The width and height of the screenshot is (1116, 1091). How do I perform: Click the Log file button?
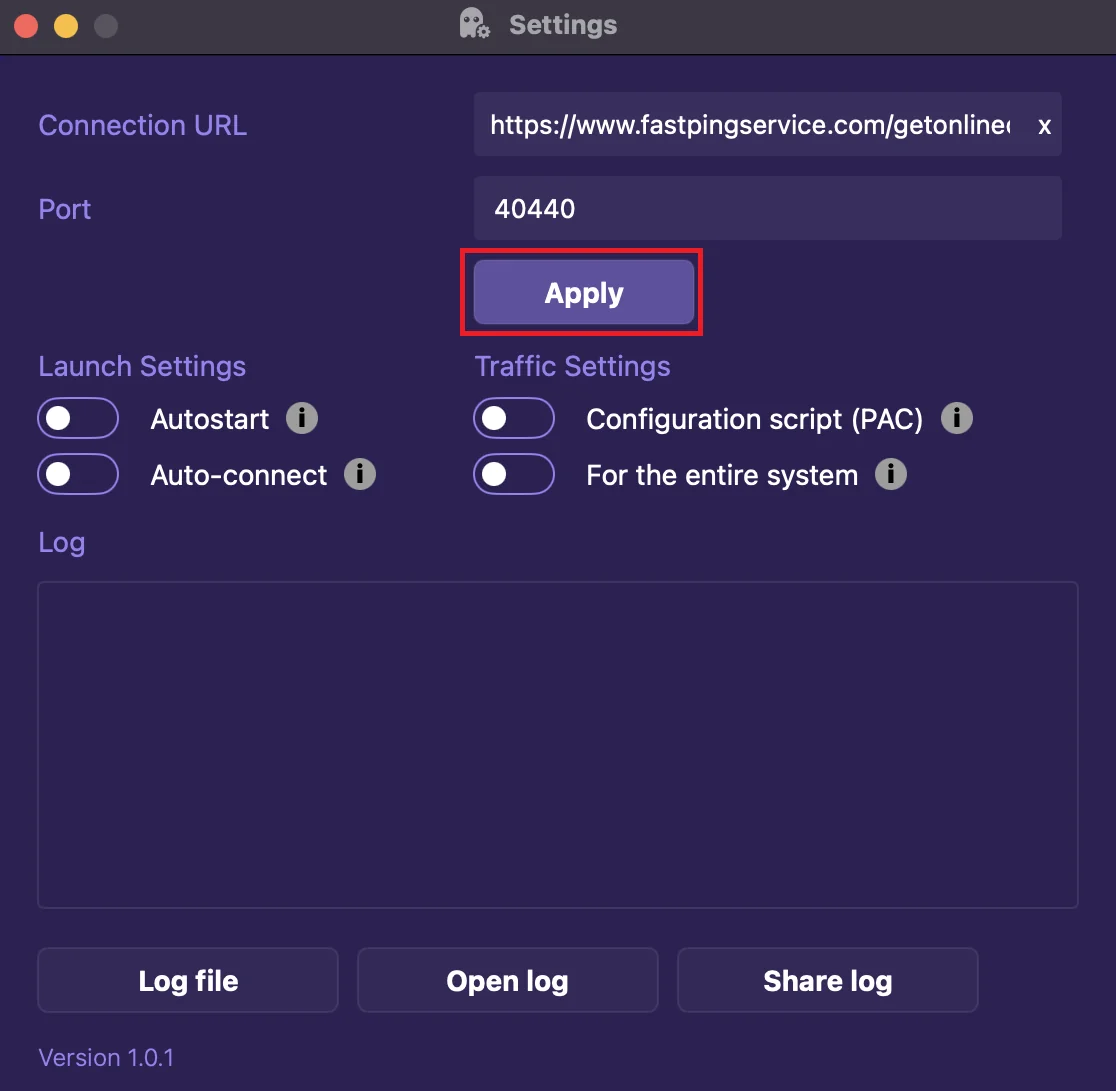188,980
